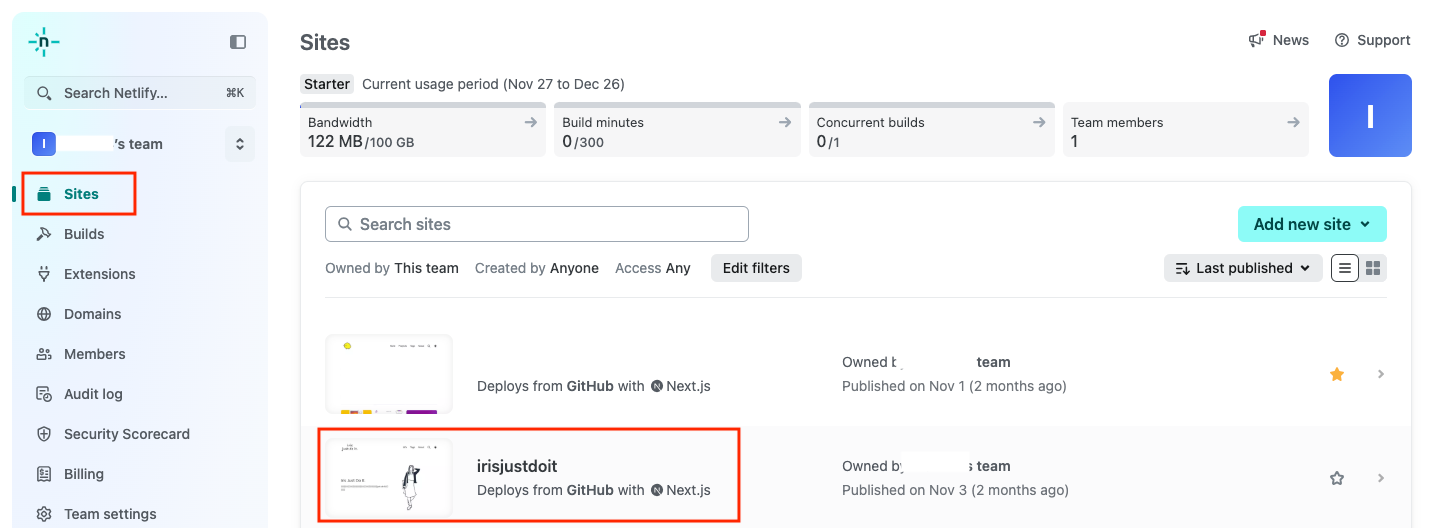Click the Search sites input field
Viewport: 1444px width, 528px height.
pyautogui.click(x=537, y=224)
